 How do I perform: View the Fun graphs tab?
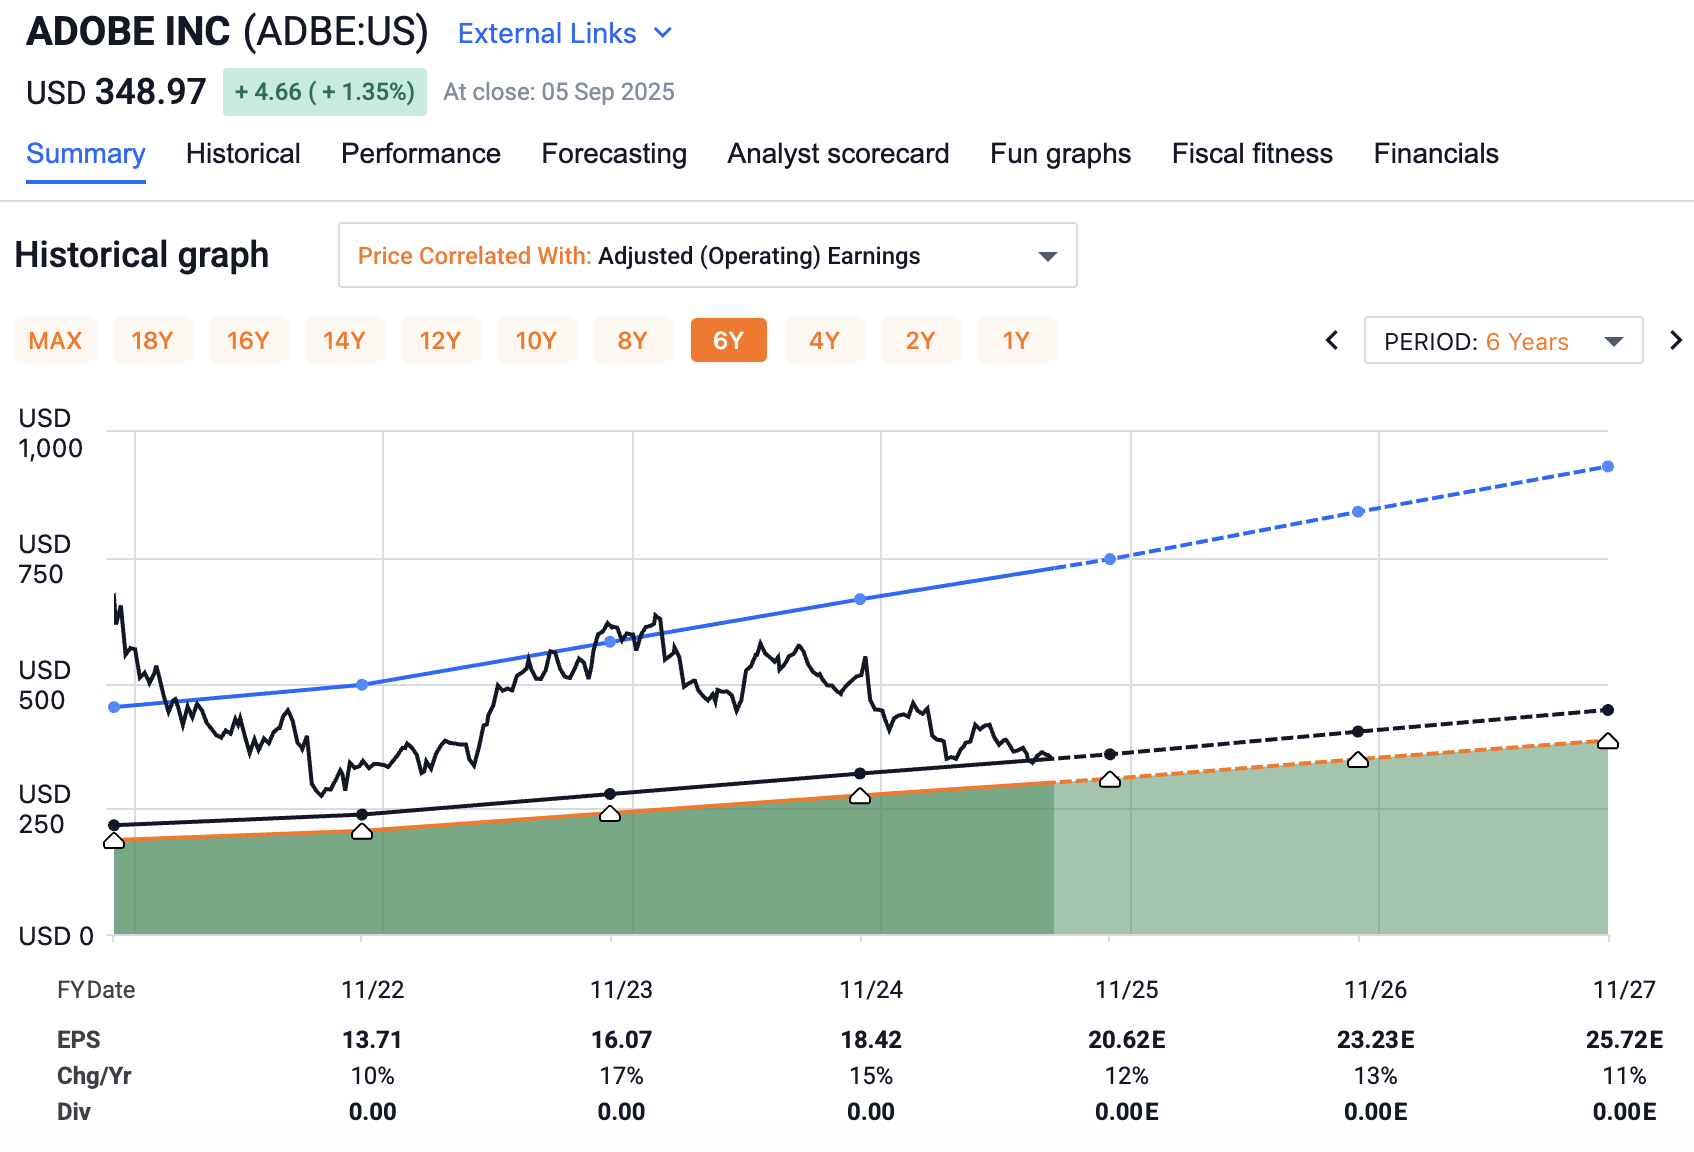click(x=1061, y=154)
